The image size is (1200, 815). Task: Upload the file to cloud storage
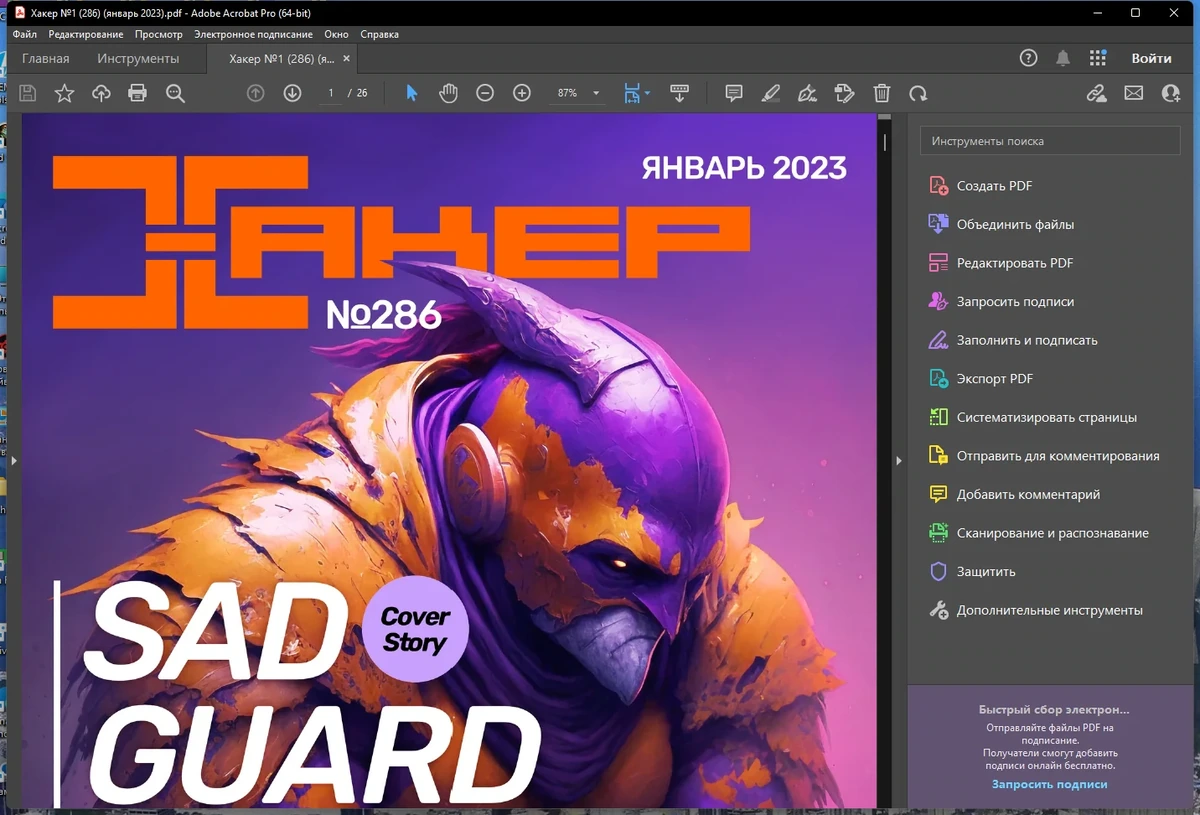101,93
